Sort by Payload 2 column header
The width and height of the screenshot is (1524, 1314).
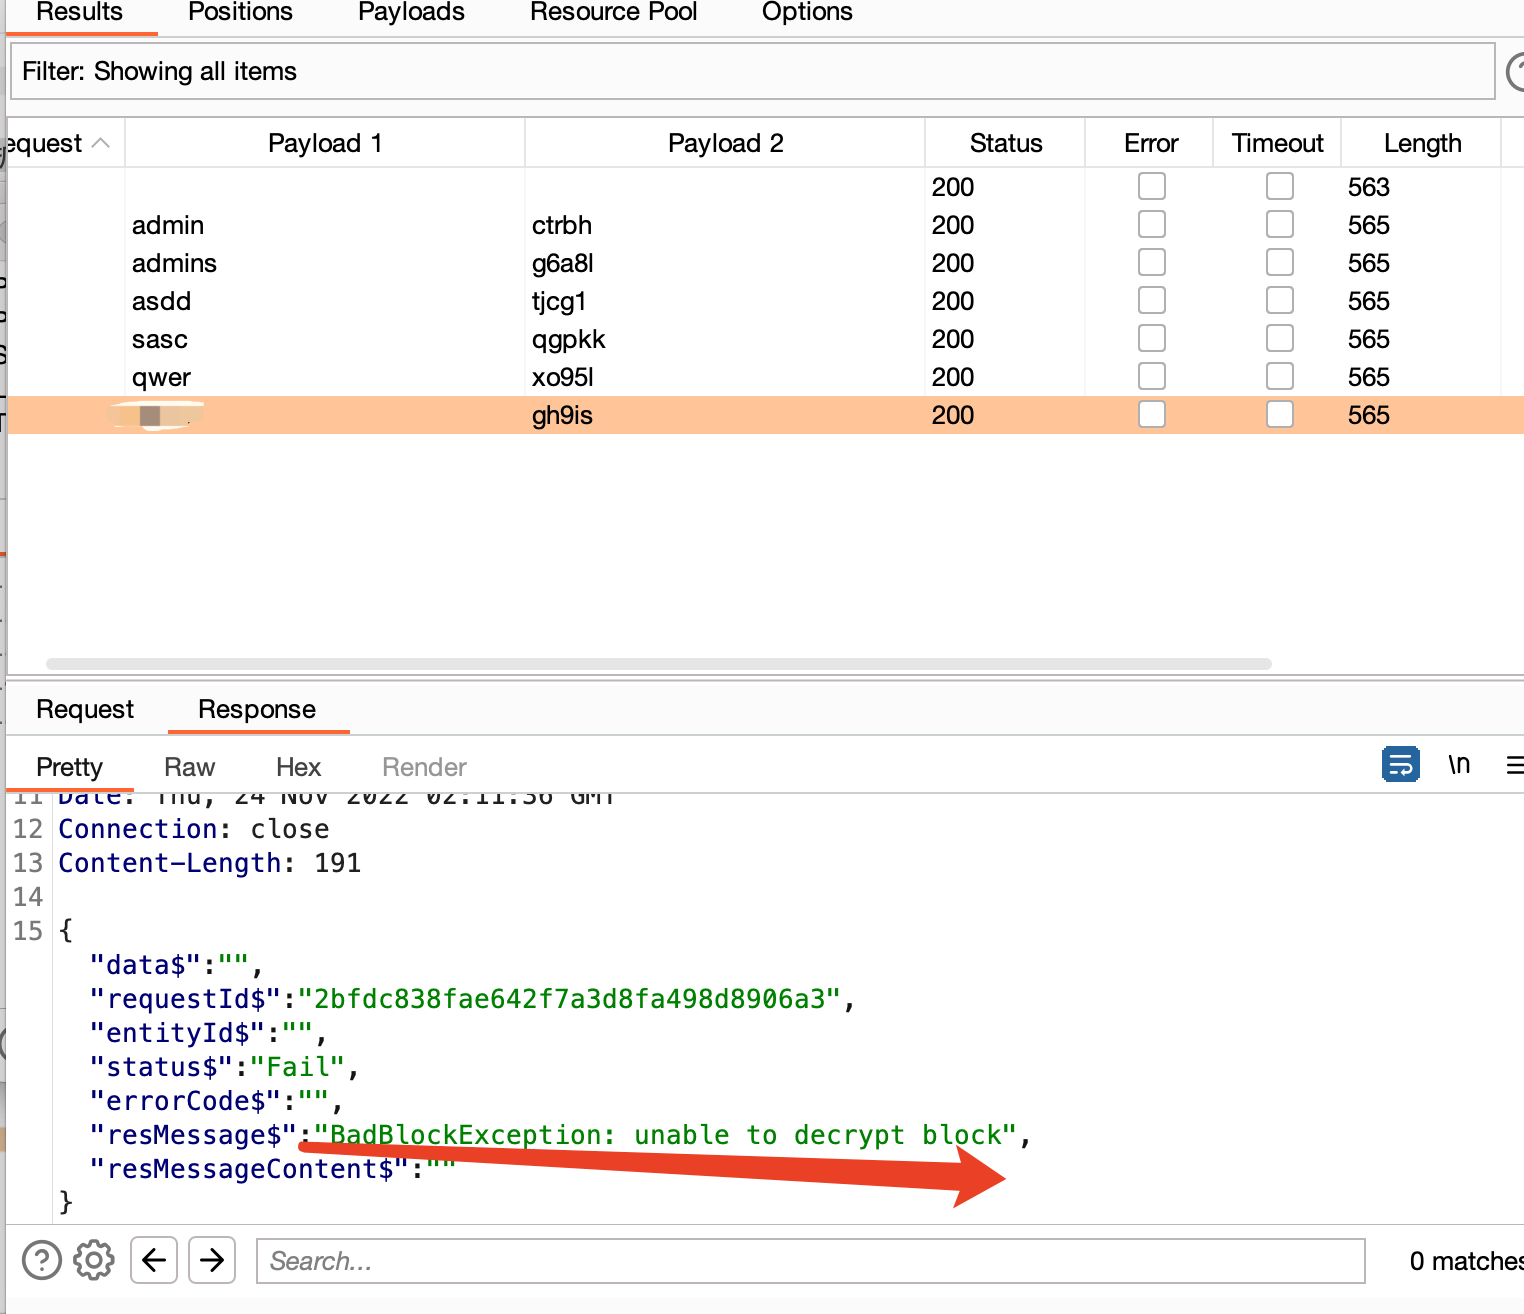725,143
